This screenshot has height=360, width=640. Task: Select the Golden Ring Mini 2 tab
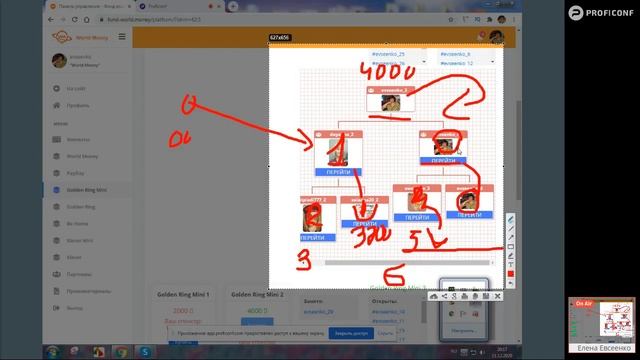tap(257, 294)
